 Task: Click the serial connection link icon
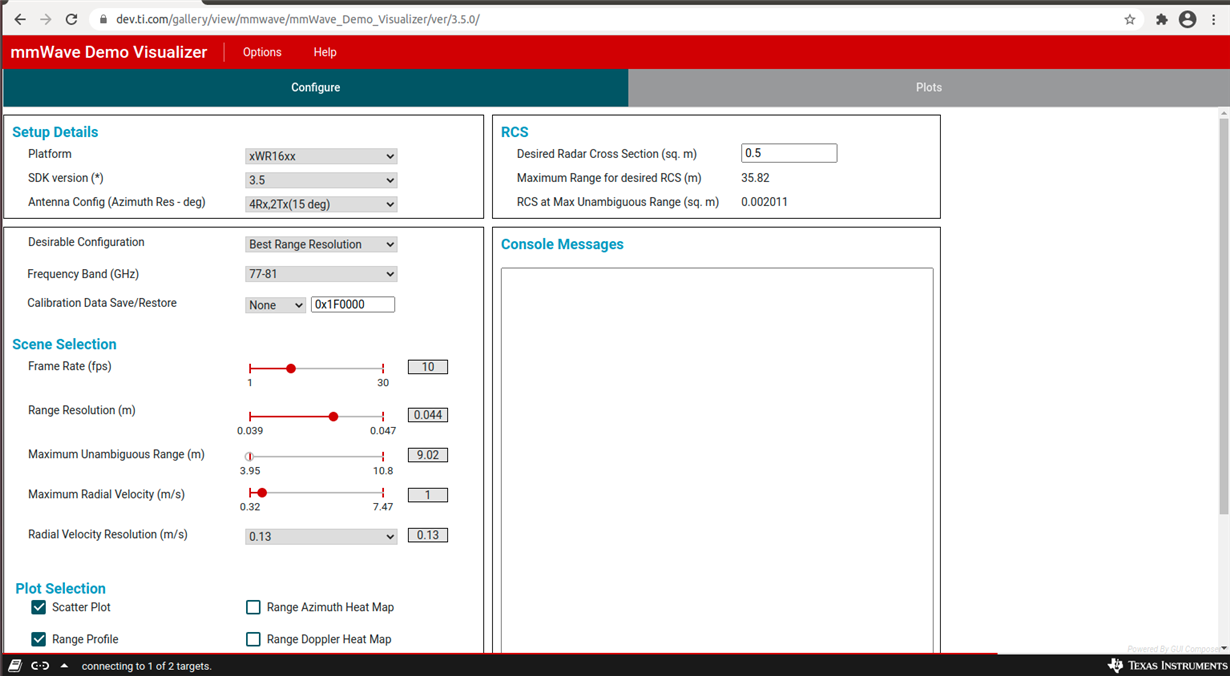tap(40, 665)
